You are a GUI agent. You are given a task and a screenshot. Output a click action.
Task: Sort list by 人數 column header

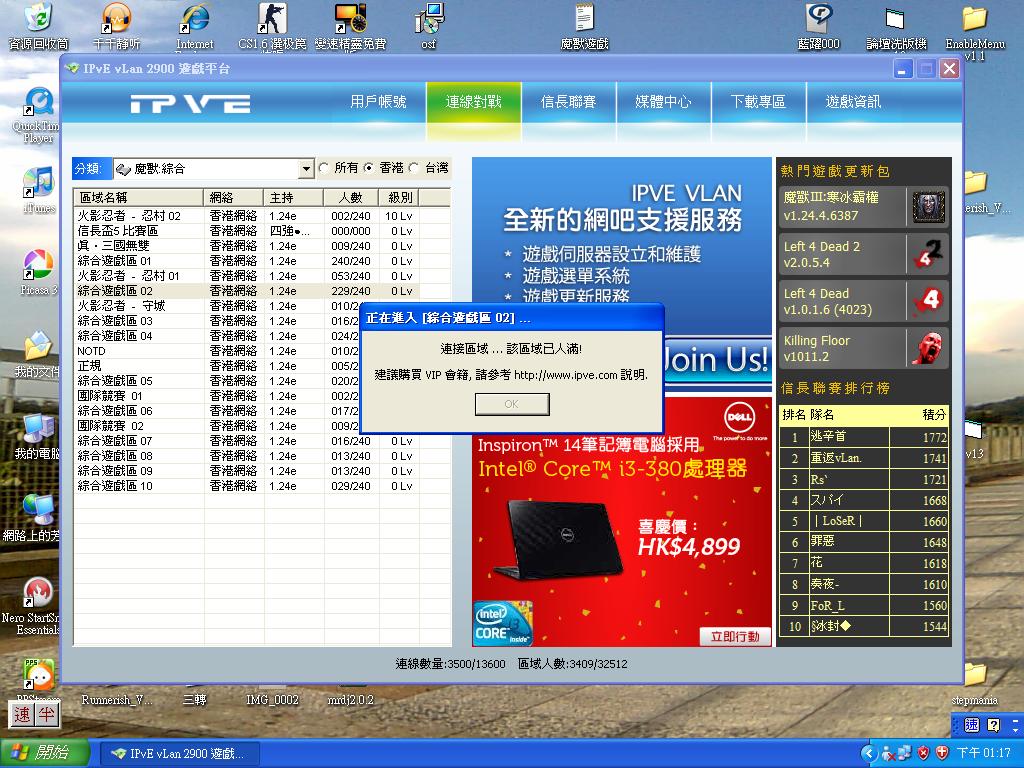(x=350, y=197)
